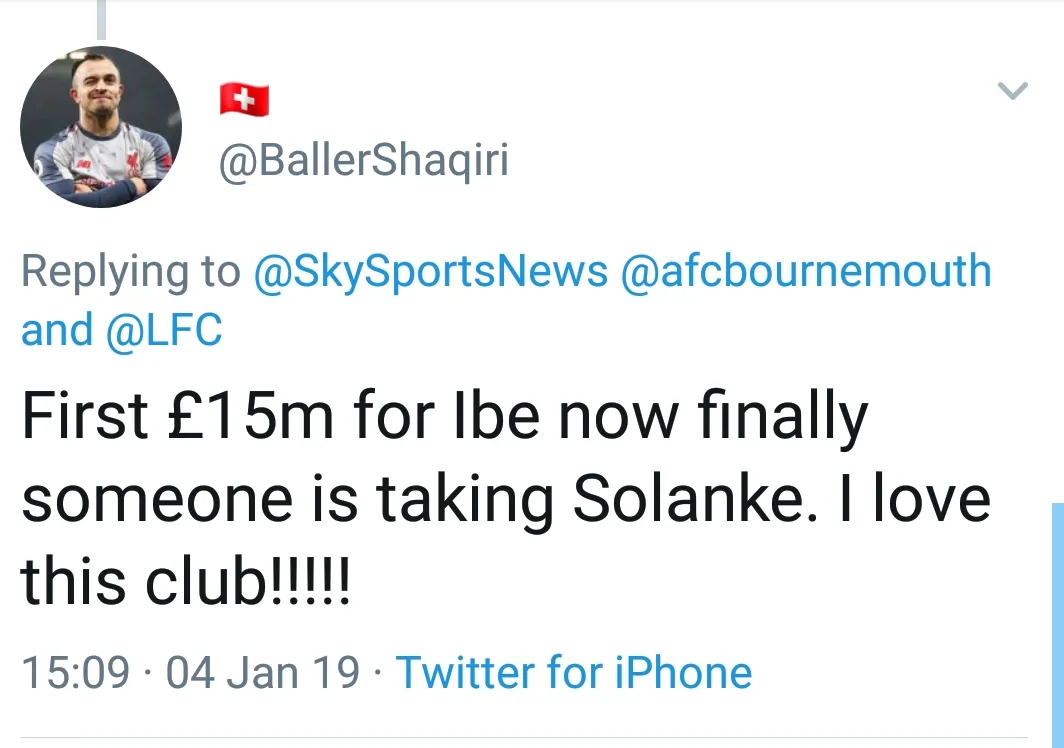Tap the profile avatar photo
The width and height of the screenshot is (1064, 748).
100,127
